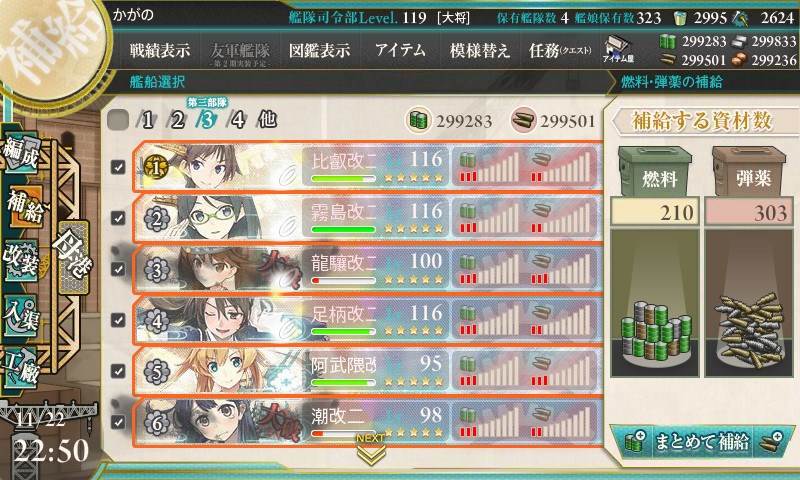Open the 図鑑表示 menu item
800x480 pixels.
(x=319, y=50)
